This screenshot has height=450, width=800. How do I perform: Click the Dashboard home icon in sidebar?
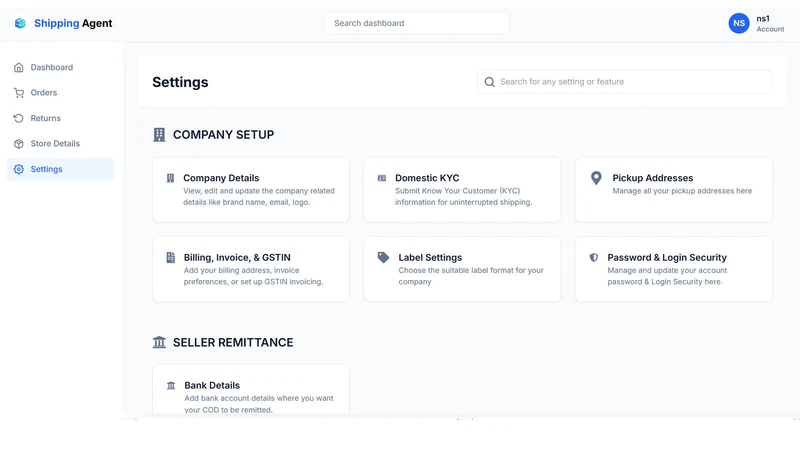click(x=19, y=67)
